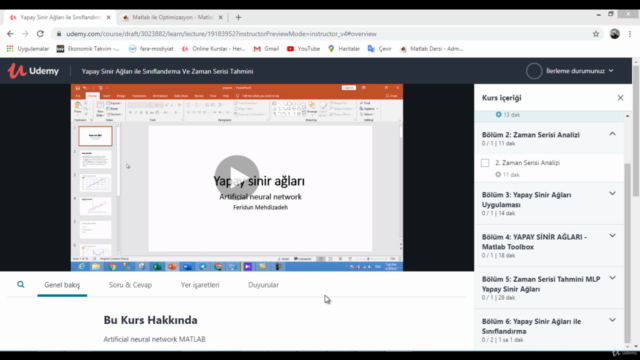The image size is (640, 360).
Task: Open Chrome three-dot menu
Action: tap(630, 34)
